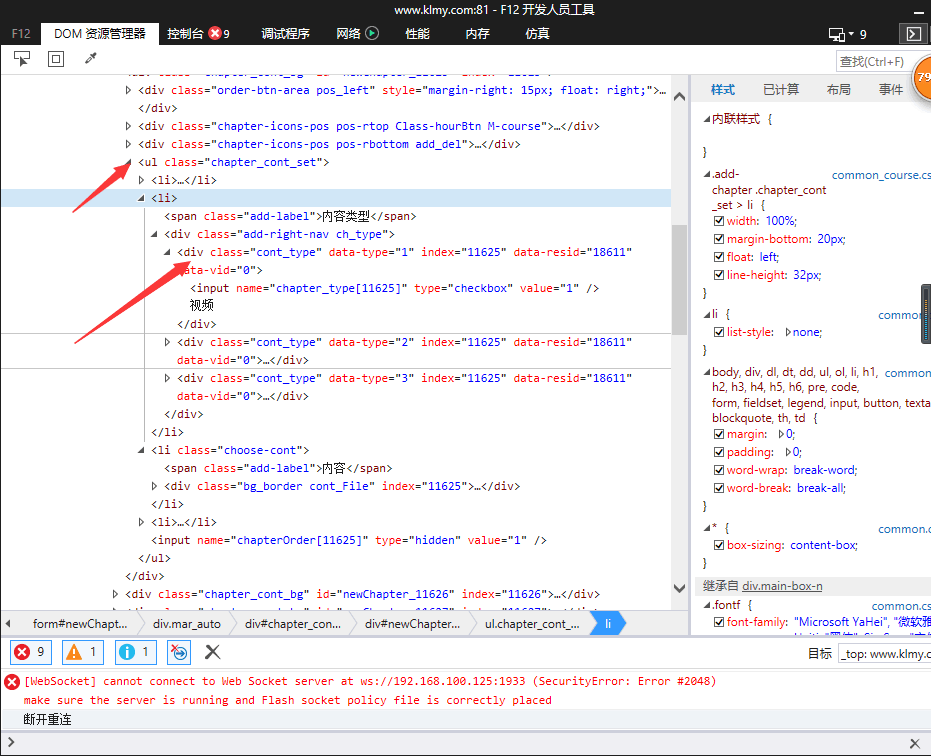Select form#newChapt breadcrumb
Viewport: 931px width, 756px height.
pyautogui.click(x=80, y=624)
